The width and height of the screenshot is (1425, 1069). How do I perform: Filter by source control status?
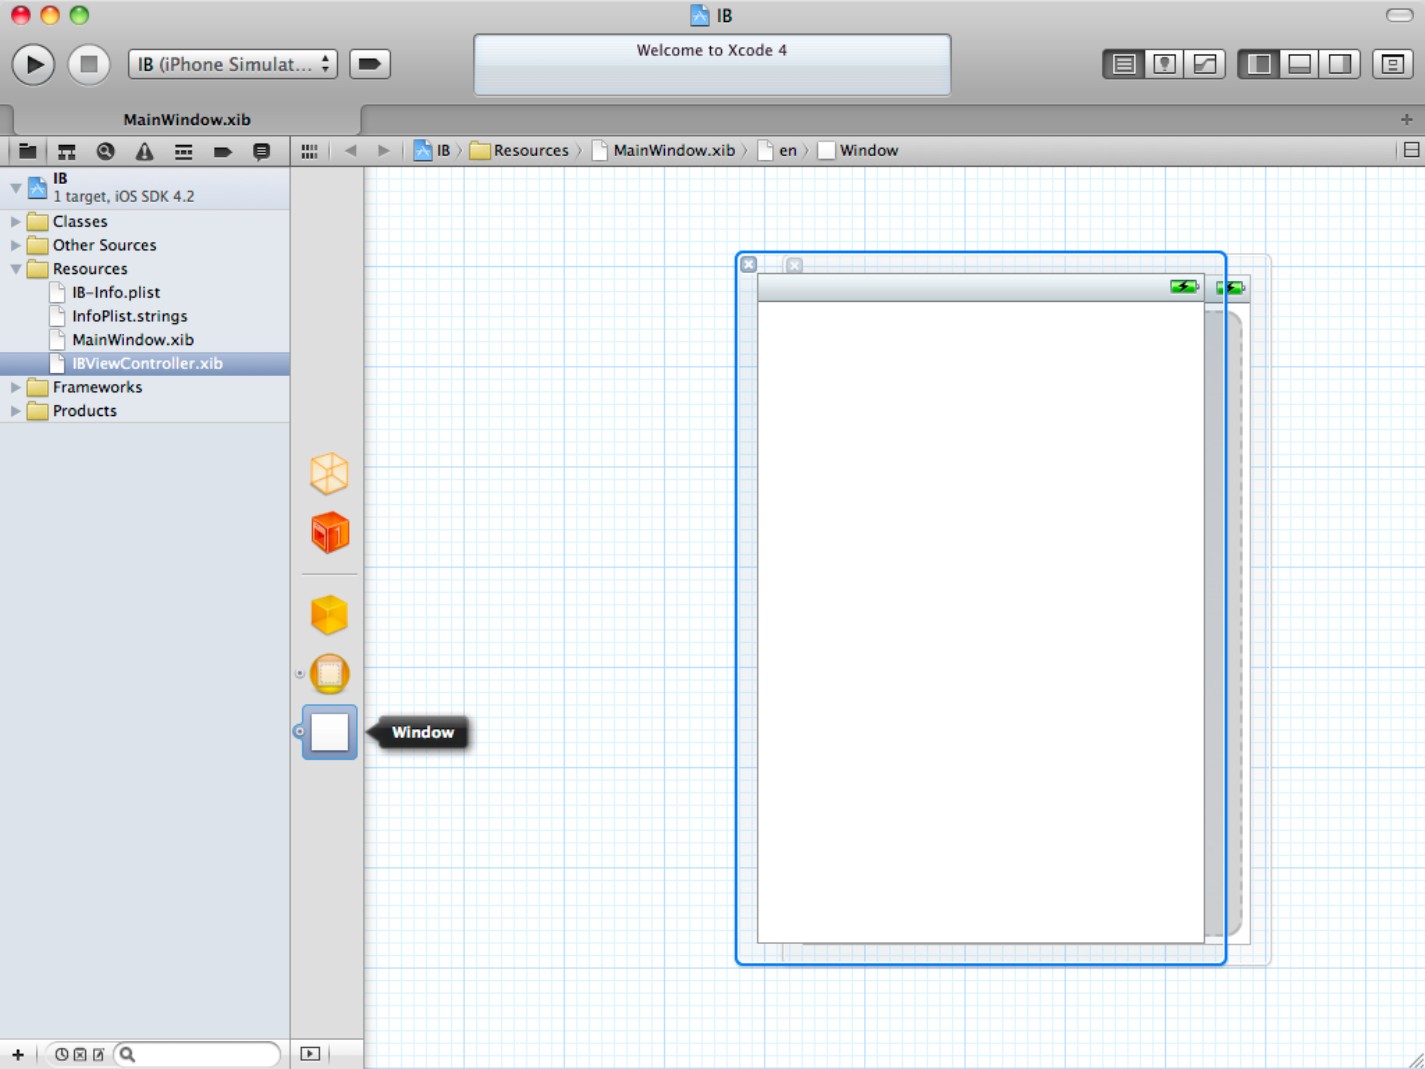(80, 1054)
